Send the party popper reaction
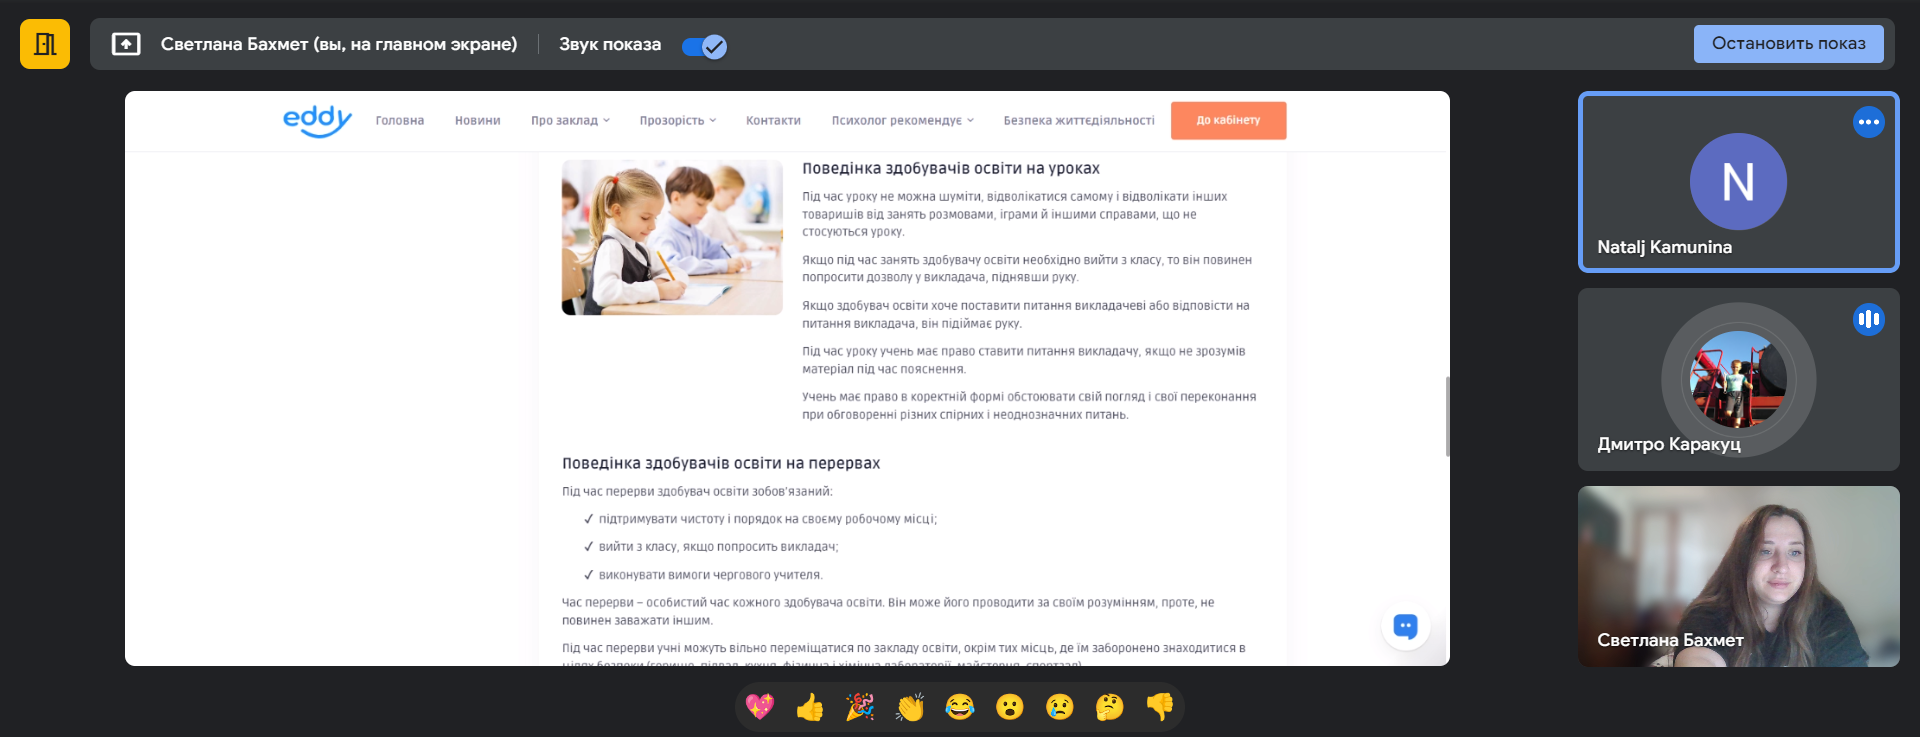The image size is (1920, 737). click(x=860, y=707)
